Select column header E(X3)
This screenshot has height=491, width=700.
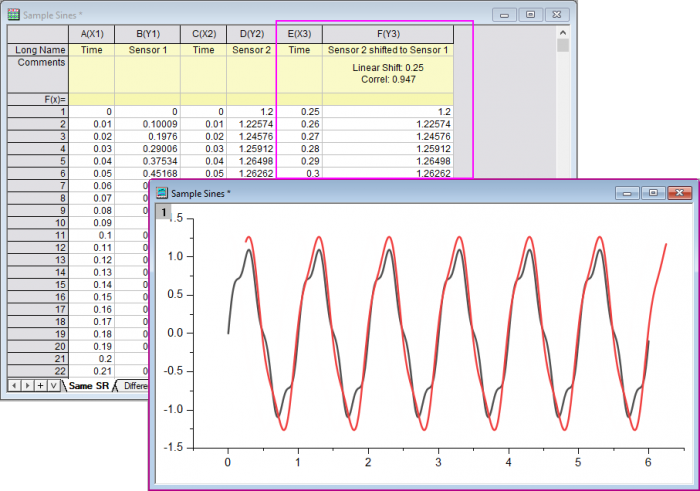(x=299, y=34)
